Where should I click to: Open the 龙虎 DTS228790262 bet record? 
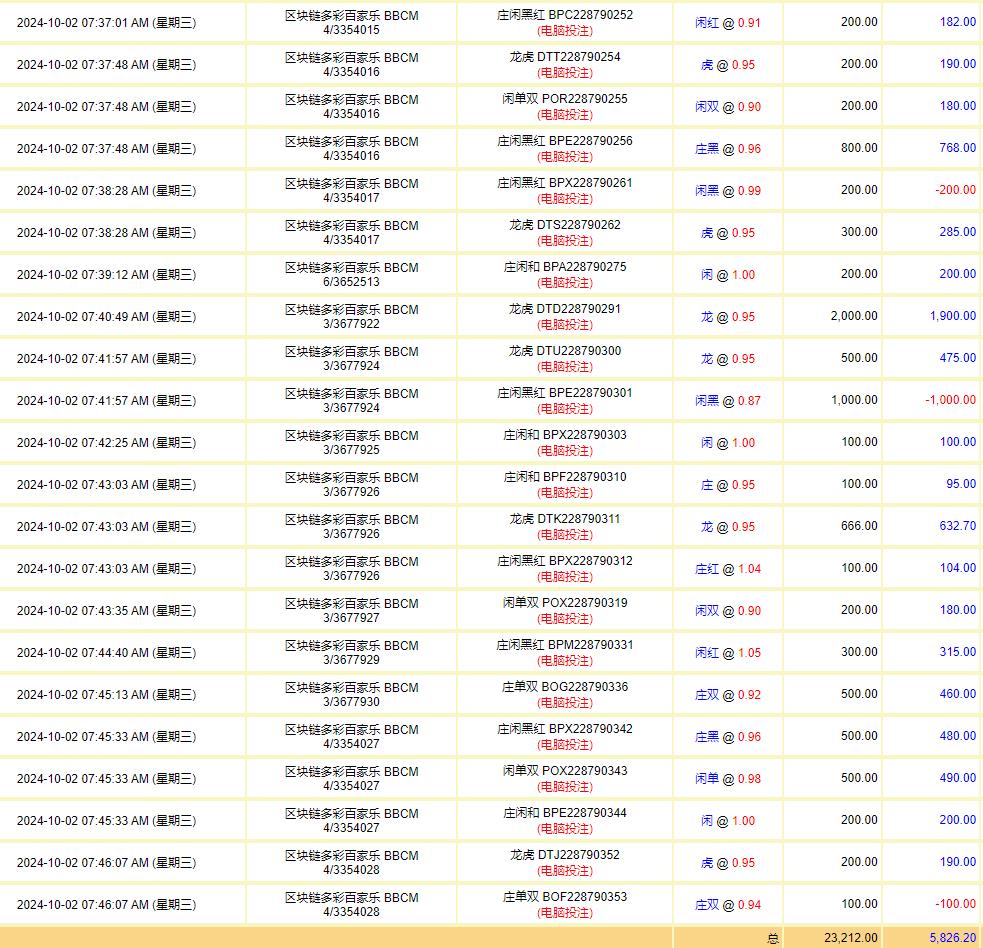coord(565,225)
